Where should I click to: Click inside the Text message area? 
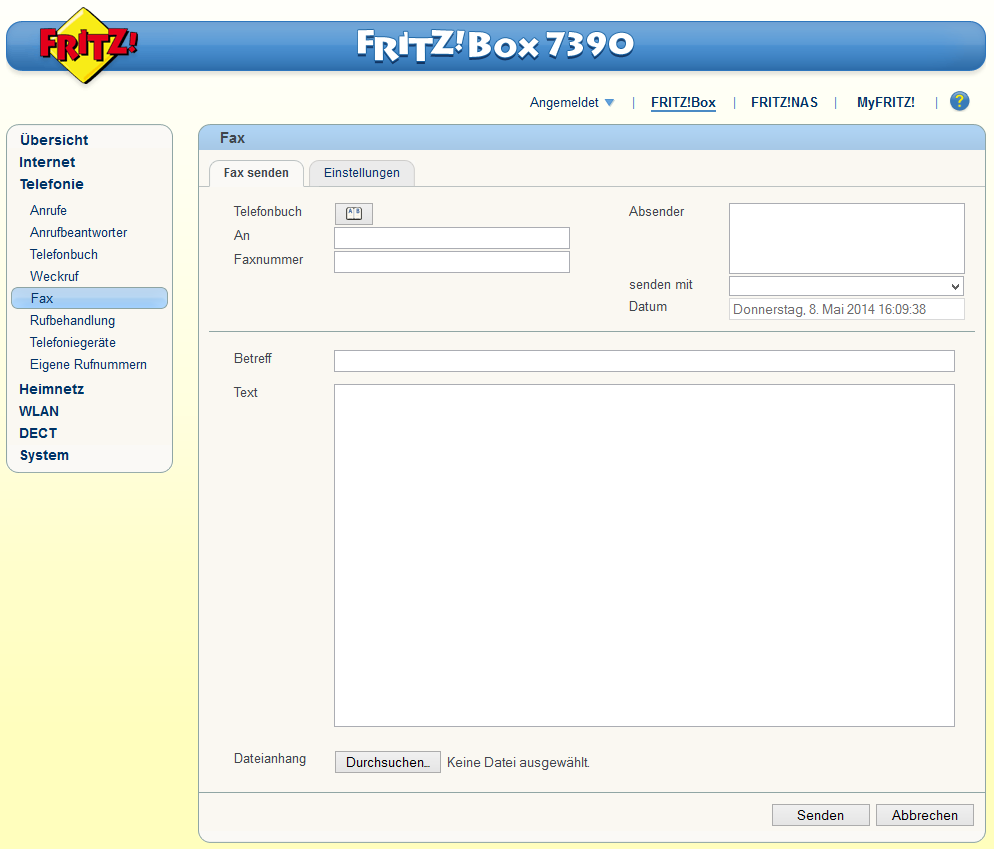(x=644, y=555)
